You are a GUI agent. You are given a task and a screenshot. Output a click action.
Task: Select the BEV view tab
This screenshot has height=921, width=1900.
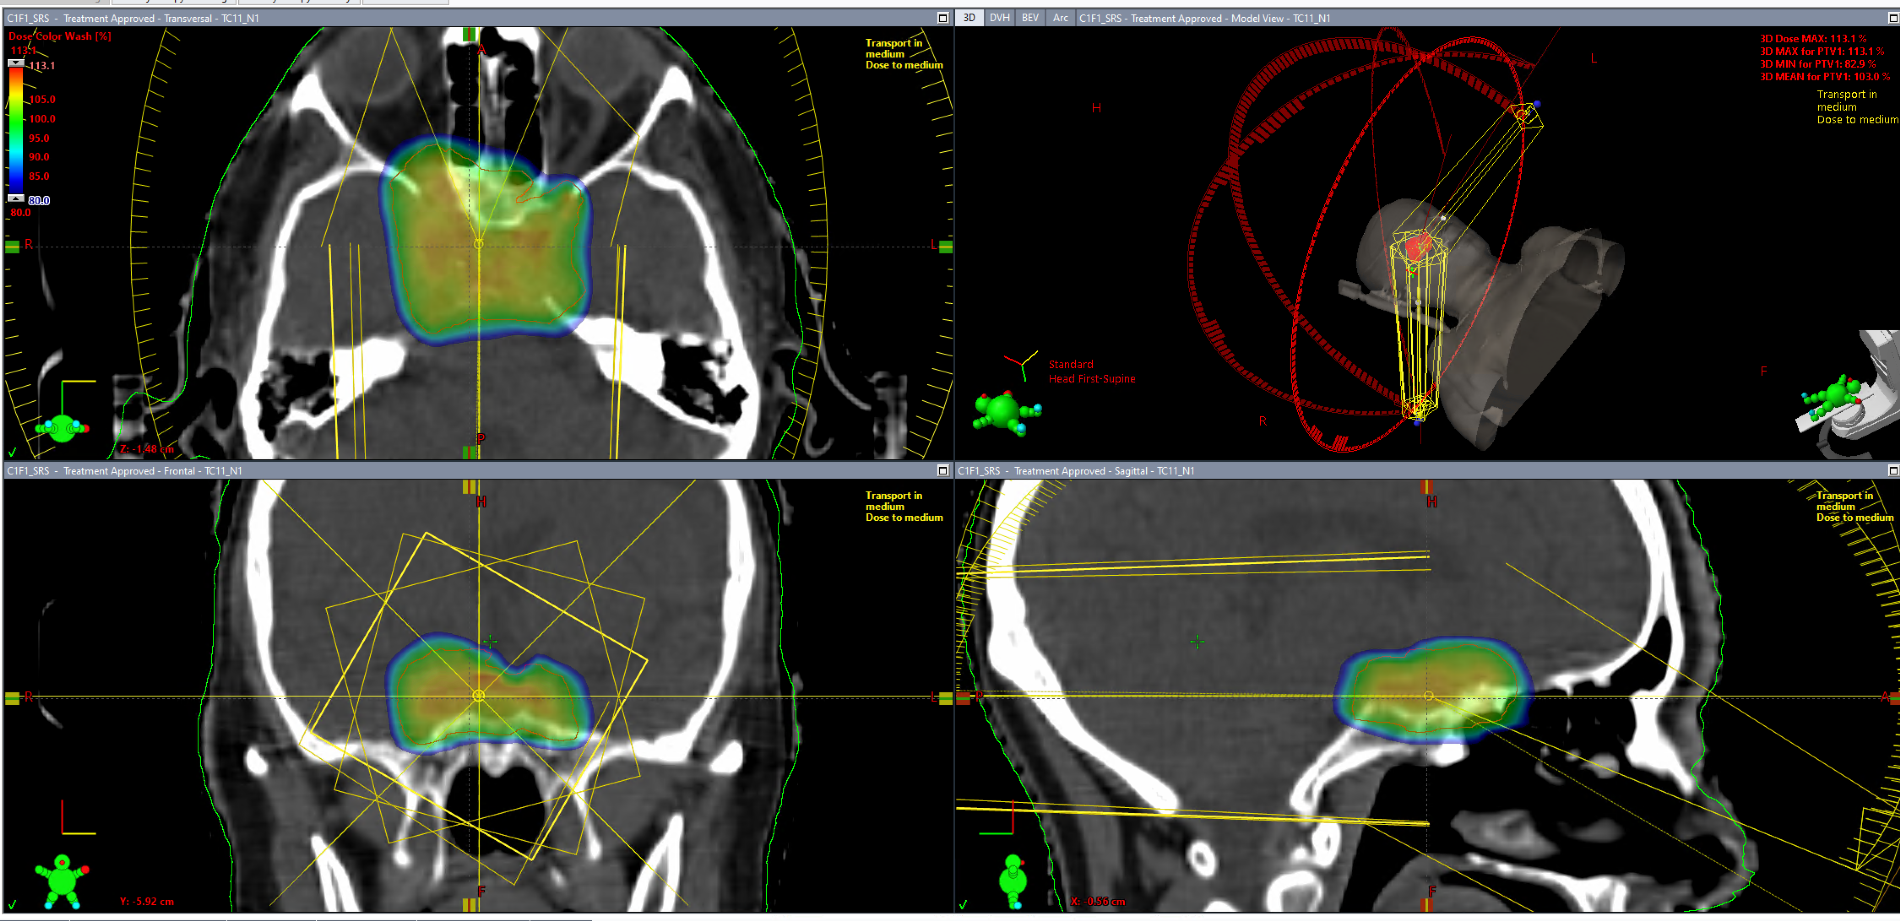(1030, 18)
